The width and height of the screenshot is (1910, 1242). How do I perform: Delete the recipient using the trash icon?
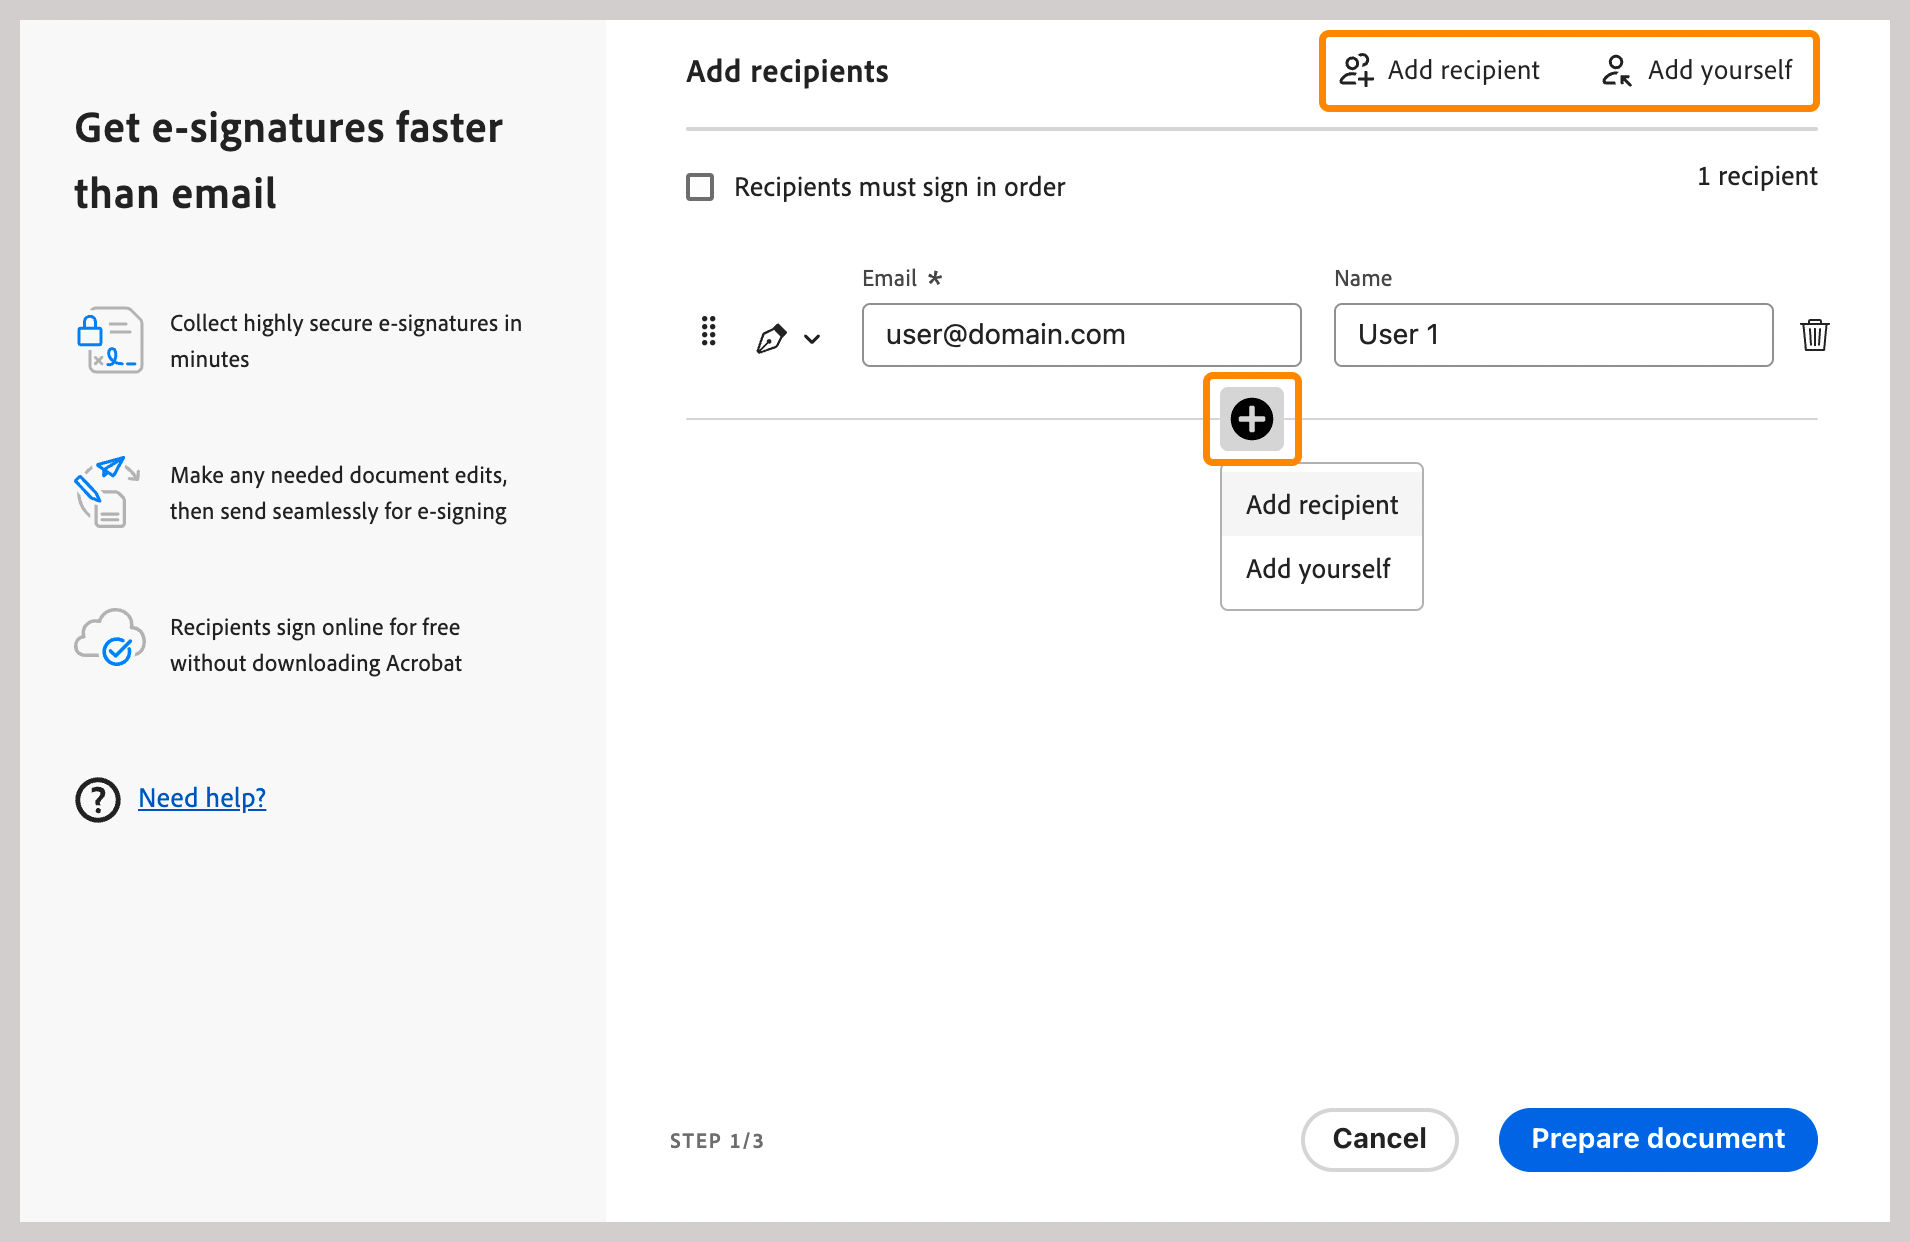click(x=1815, y=335)
